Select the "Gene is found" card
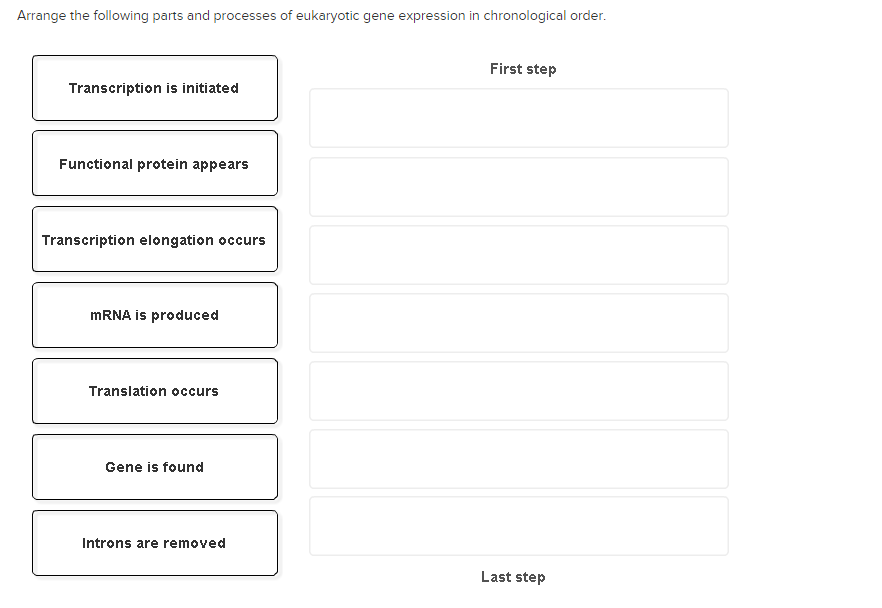This screenshot has width=882, height=608. (155, 466)
